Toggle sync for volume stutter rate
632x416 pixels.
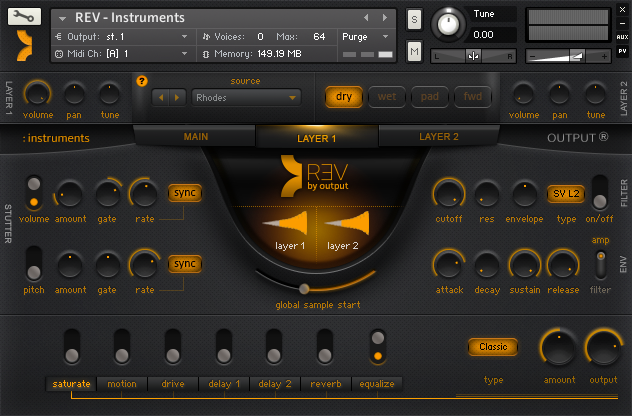coord(185,193)
